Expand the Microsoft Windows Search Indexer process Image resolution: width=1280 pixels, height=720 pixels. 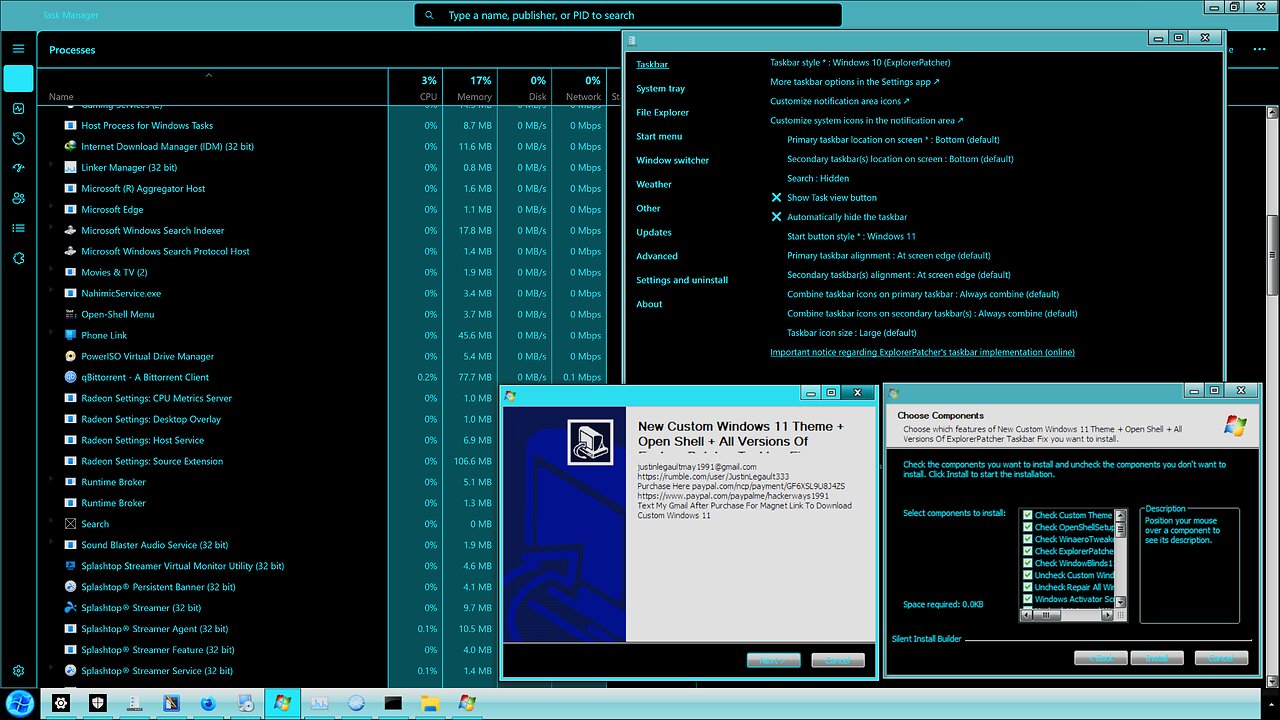point(52,229)
